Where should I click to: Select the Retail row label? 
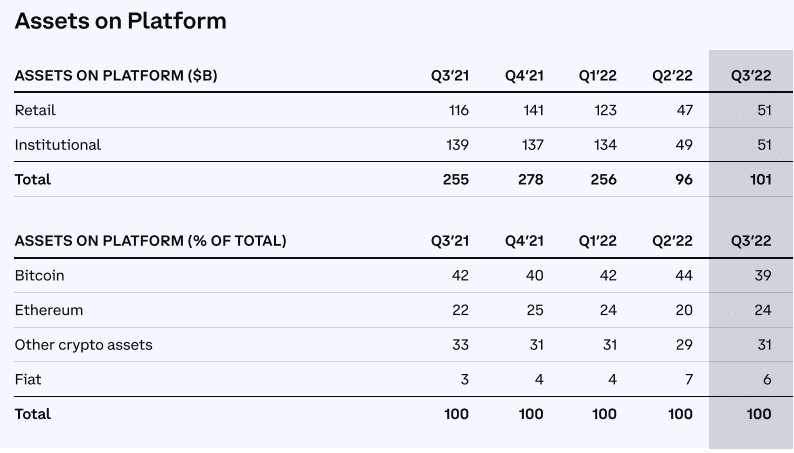coord(34,110)
